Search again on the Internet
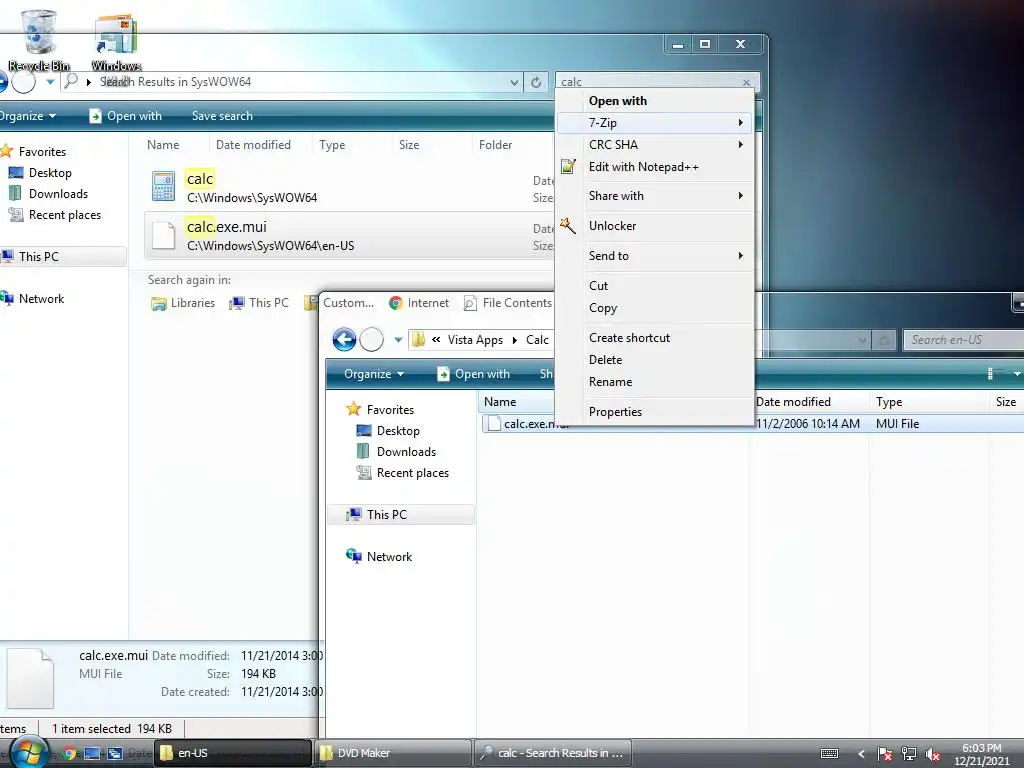The width and height of the screenshot is (1024, 768). tap(419, 303)
